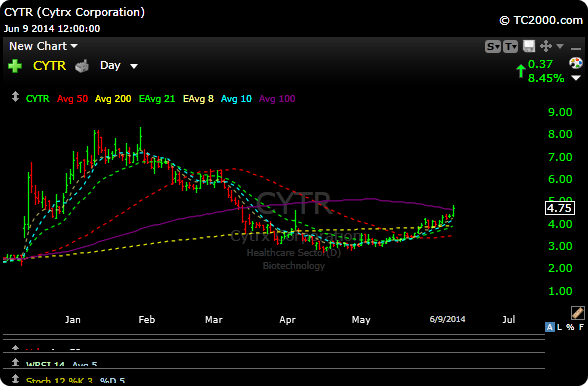Click the Jan date axis label
This screenshot has height=386, width=588.
(73, 320)
